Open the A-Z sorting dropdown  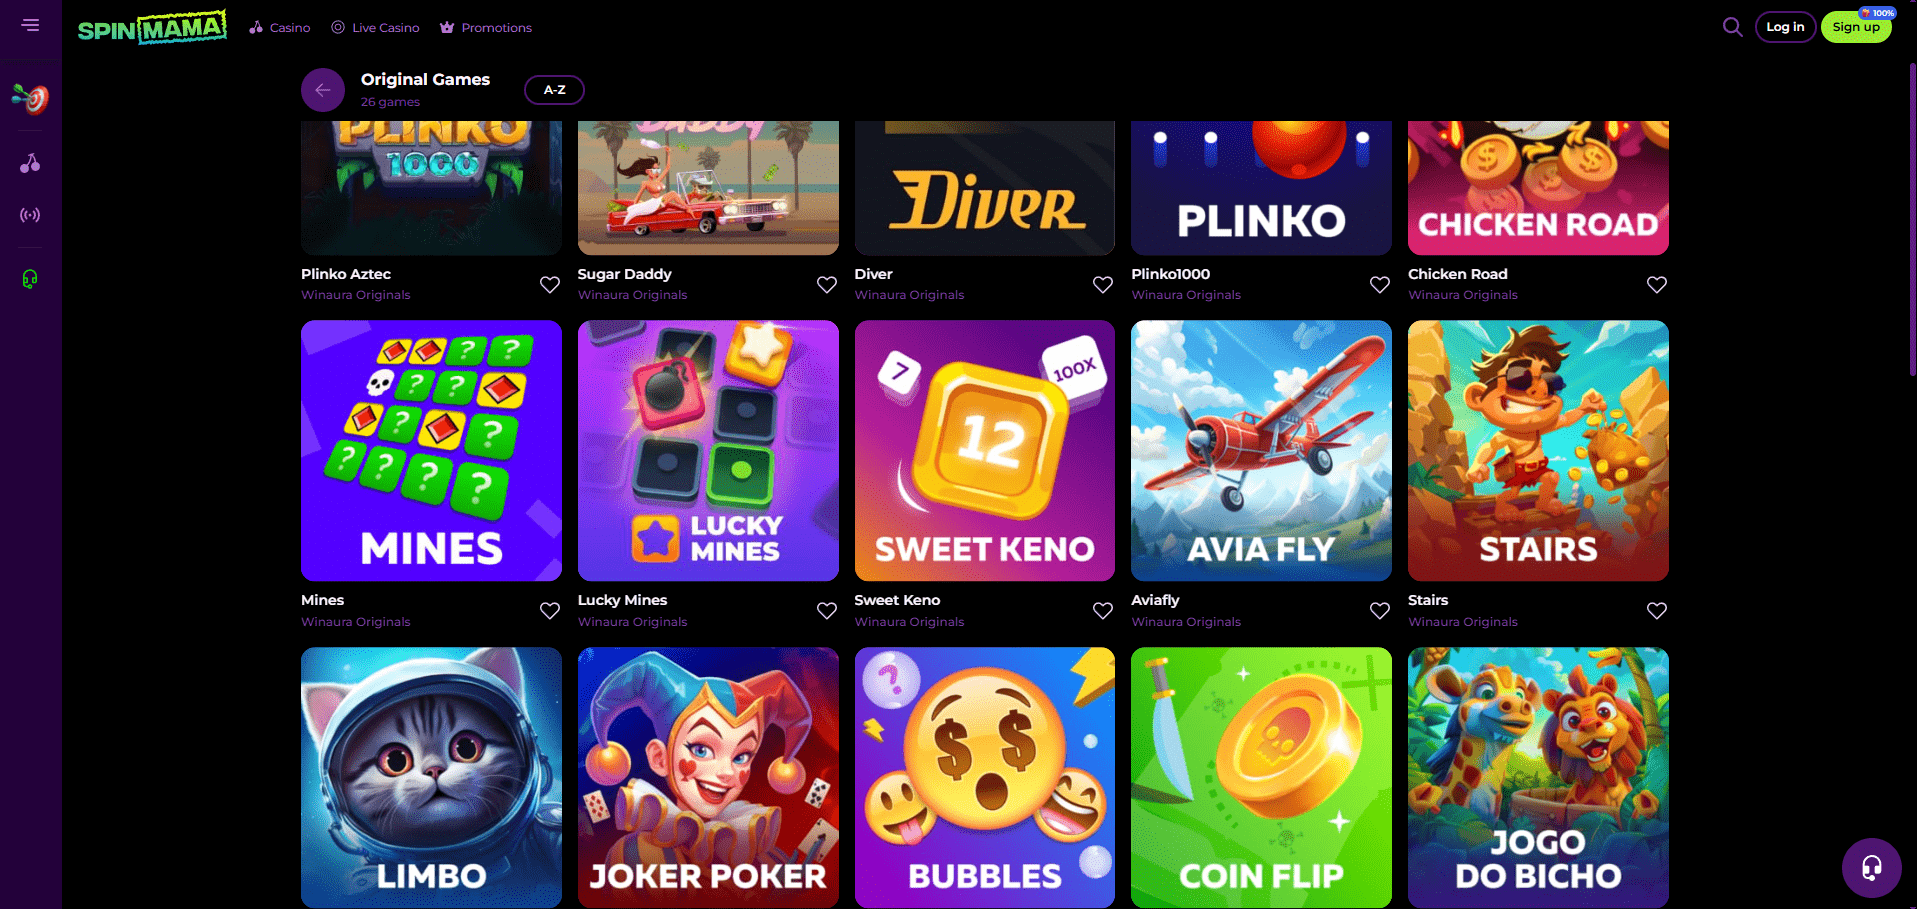(x=554, y=90)
